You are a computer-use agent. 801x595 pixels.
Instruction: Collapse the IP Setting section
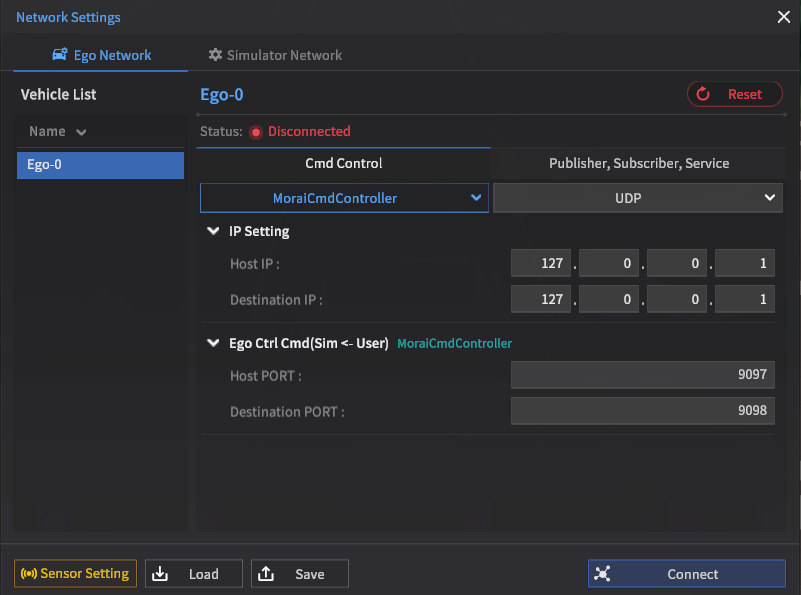[213, 231]
